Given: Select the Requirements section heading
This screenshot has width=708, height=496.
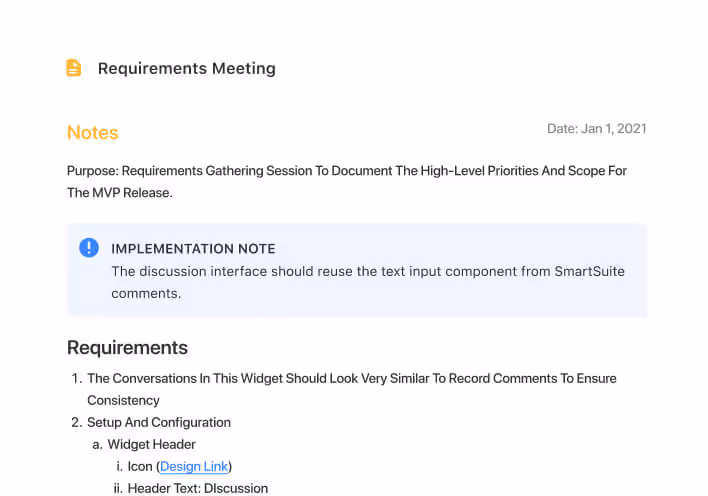Looking at the screenshot, I should point(127,348).
